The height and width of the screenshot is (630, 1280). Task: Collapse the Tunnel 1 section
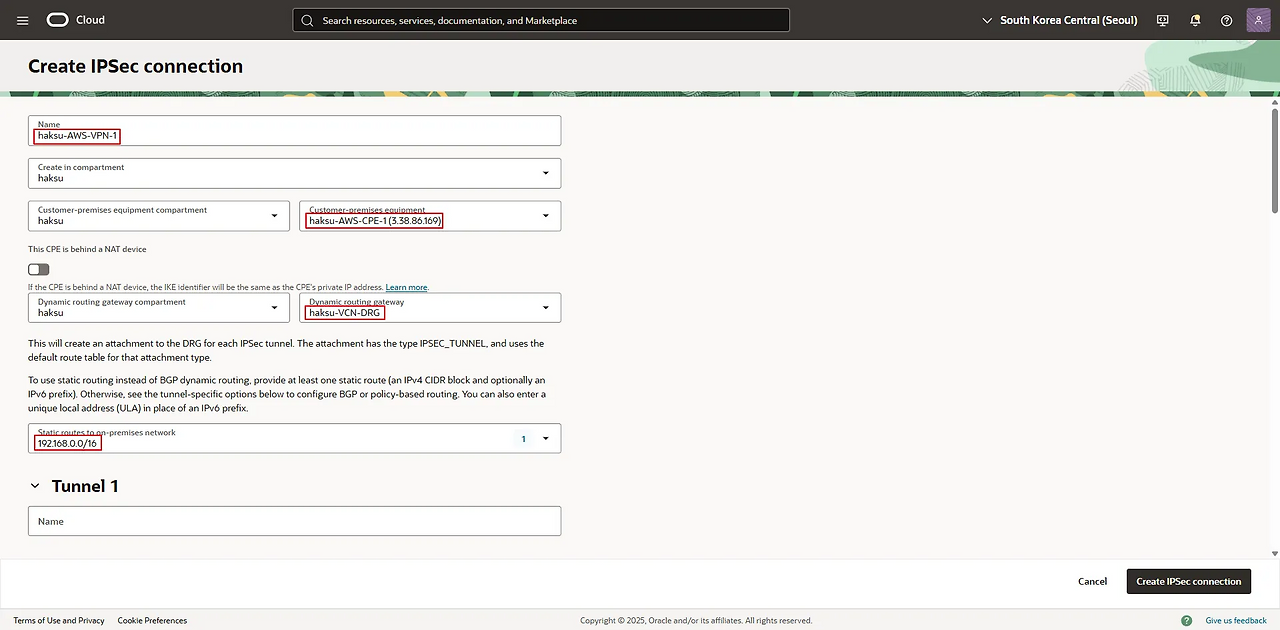(36, 486)
